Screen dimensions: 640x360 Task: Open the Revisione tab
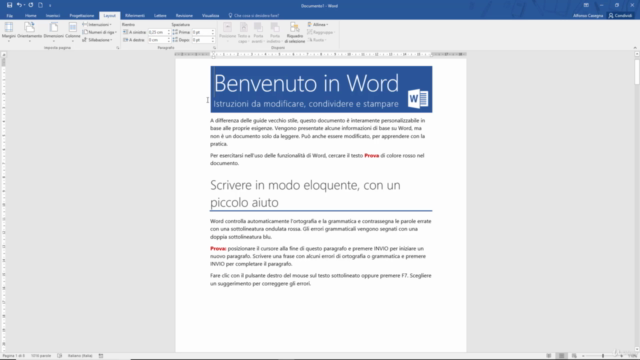184,16
